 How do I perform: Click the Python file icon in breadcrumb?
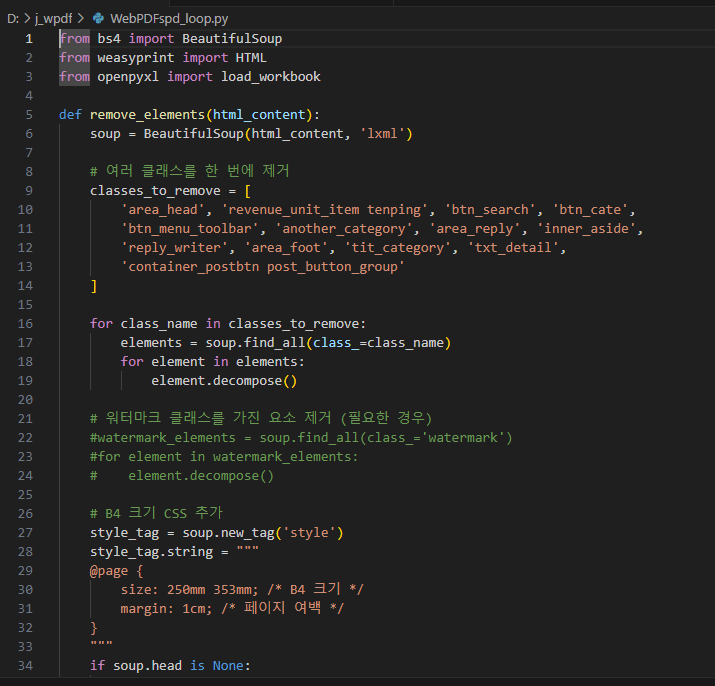pos(98,18)
